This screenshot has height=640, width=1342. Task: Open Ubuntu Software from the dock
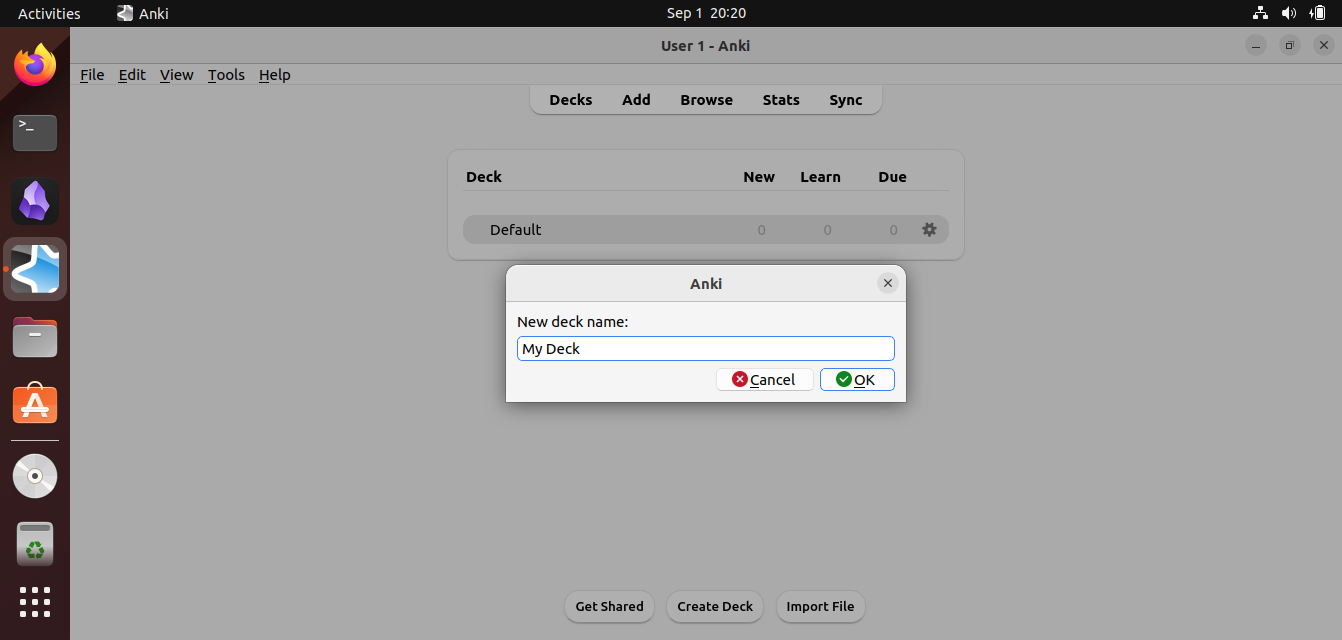pyautogui.click(x=34, y=403)
